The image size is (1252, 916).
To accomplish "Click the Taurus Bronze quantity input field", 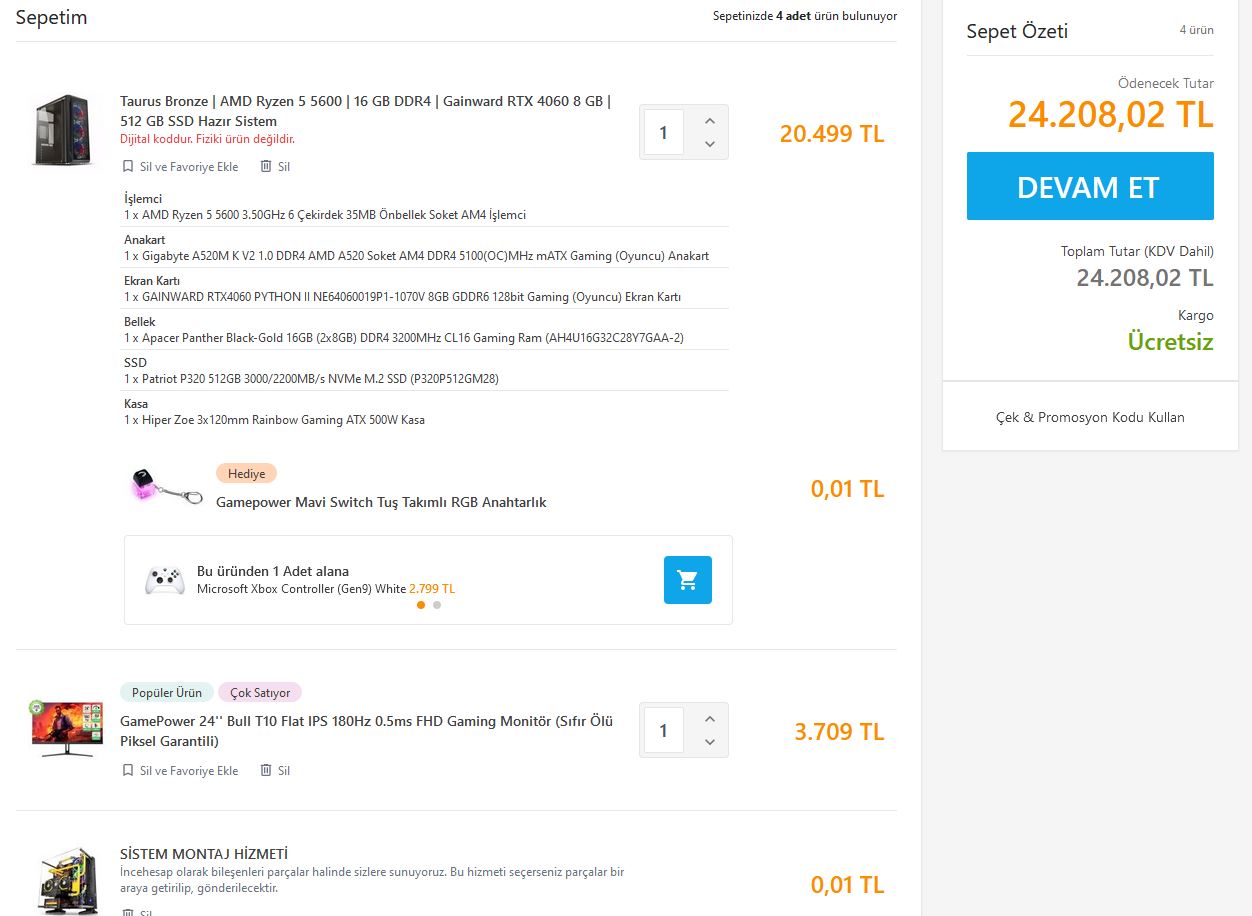I will point(663,132).
